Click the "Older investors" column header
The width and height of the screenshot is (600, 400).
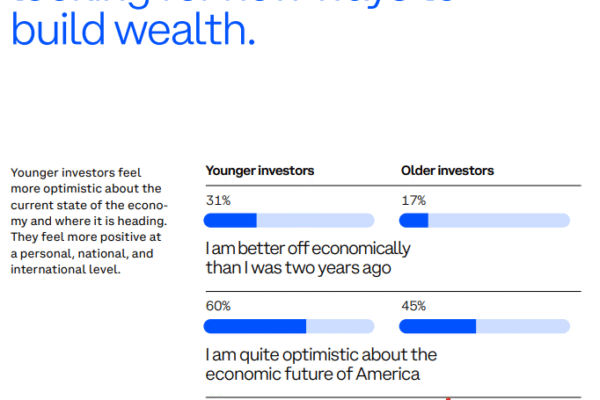click(x=447, y=171)
